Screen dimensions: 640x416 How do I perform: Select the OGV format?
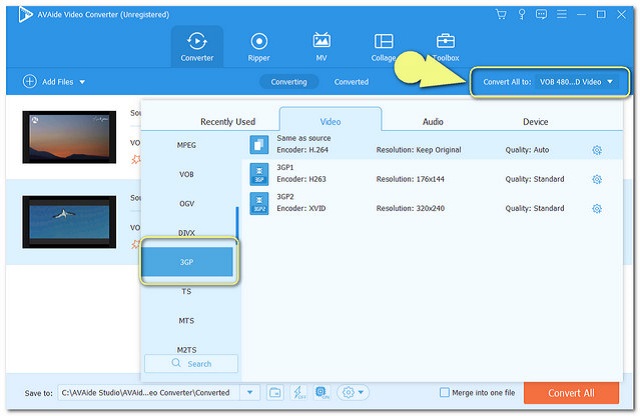coord(186,204)
